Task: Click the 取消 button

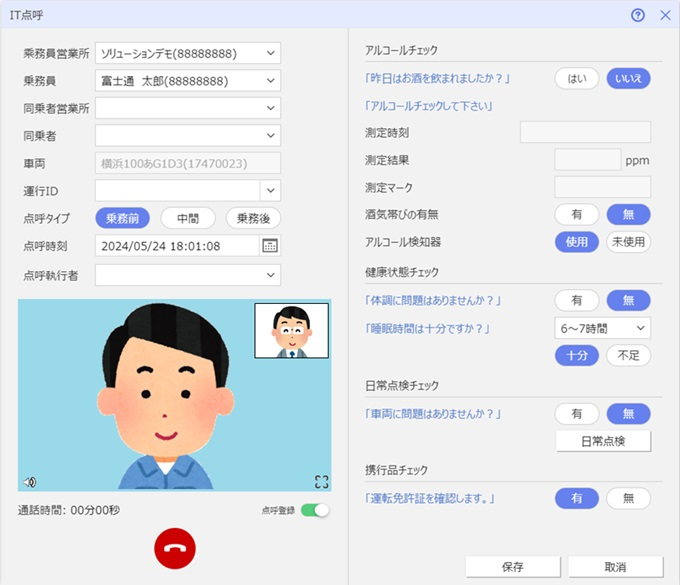Action: click(615, 567)
